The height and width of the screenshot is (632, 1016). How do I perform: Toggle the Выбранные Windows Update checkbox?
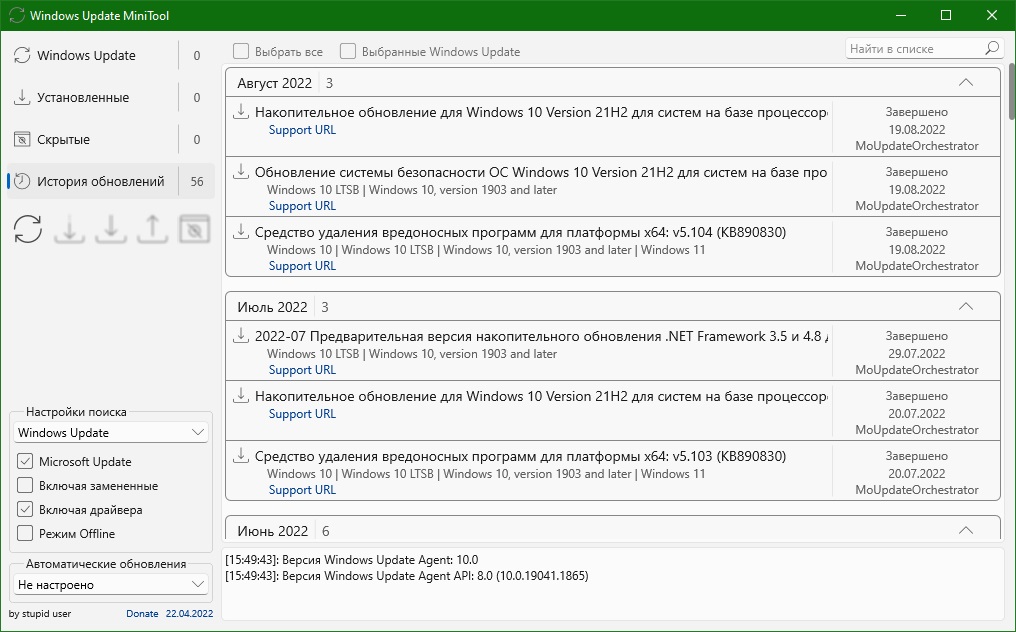point(348,51)
